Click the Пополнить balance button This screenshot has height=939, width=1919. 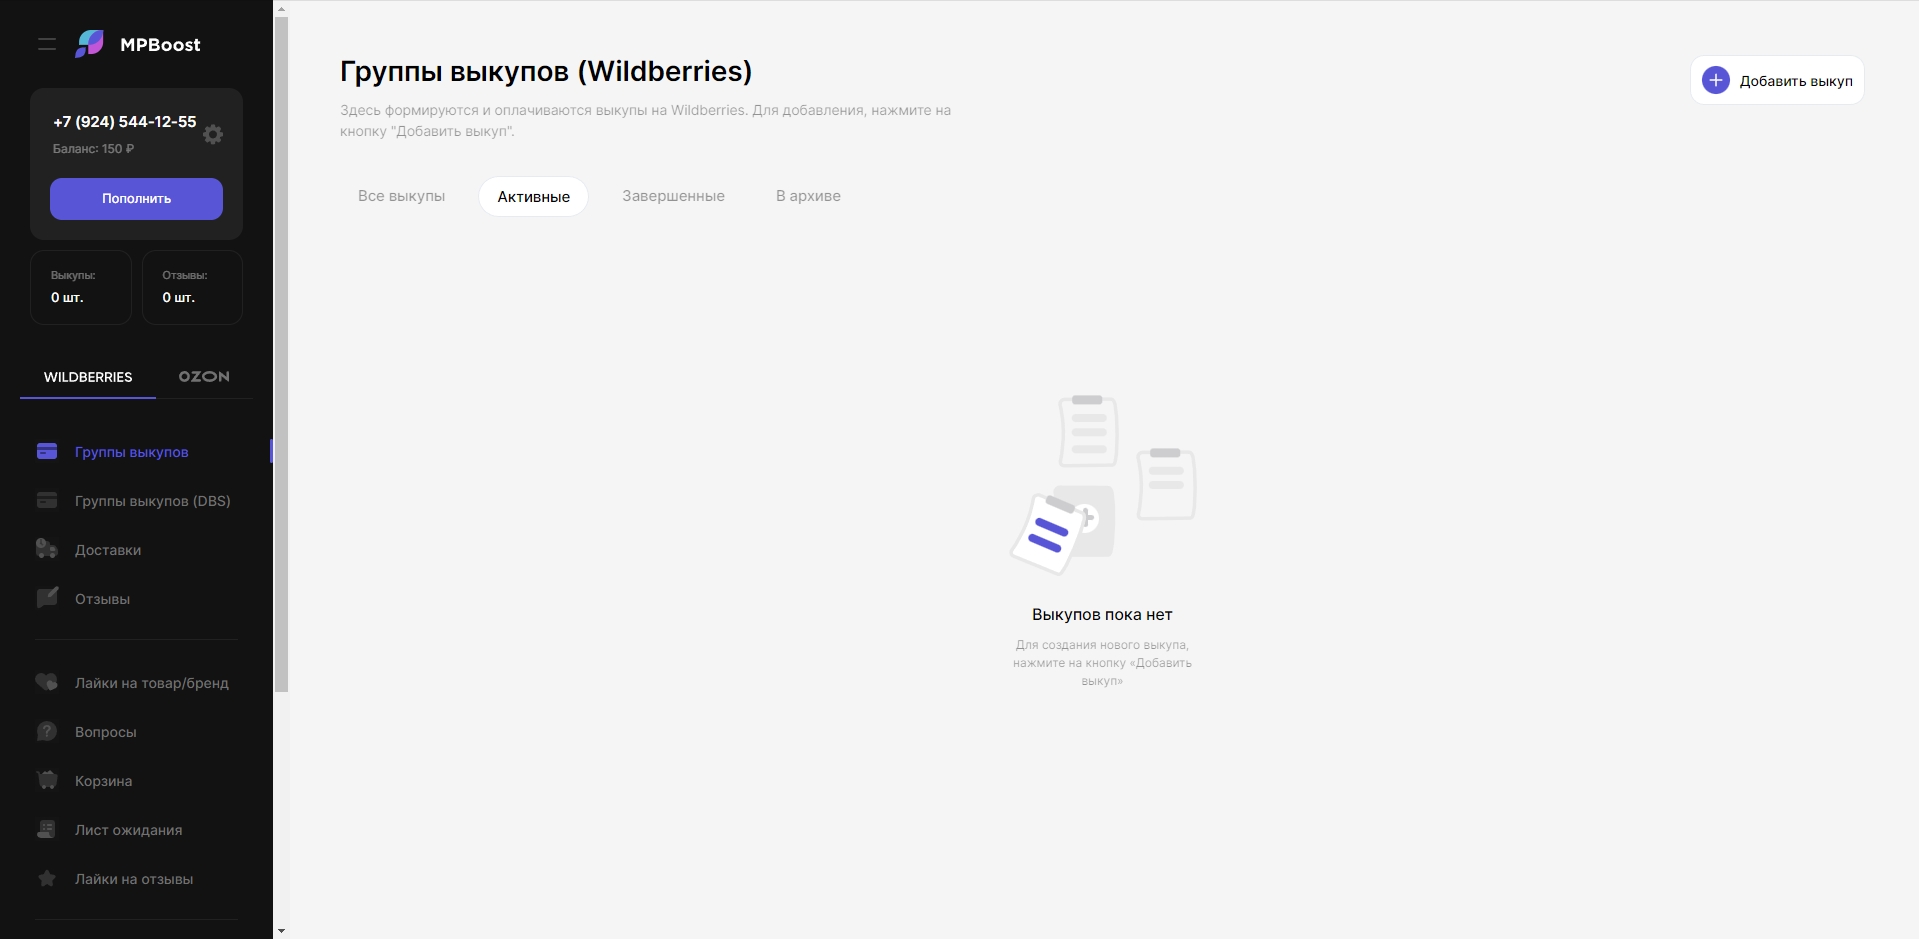(136, 199)
